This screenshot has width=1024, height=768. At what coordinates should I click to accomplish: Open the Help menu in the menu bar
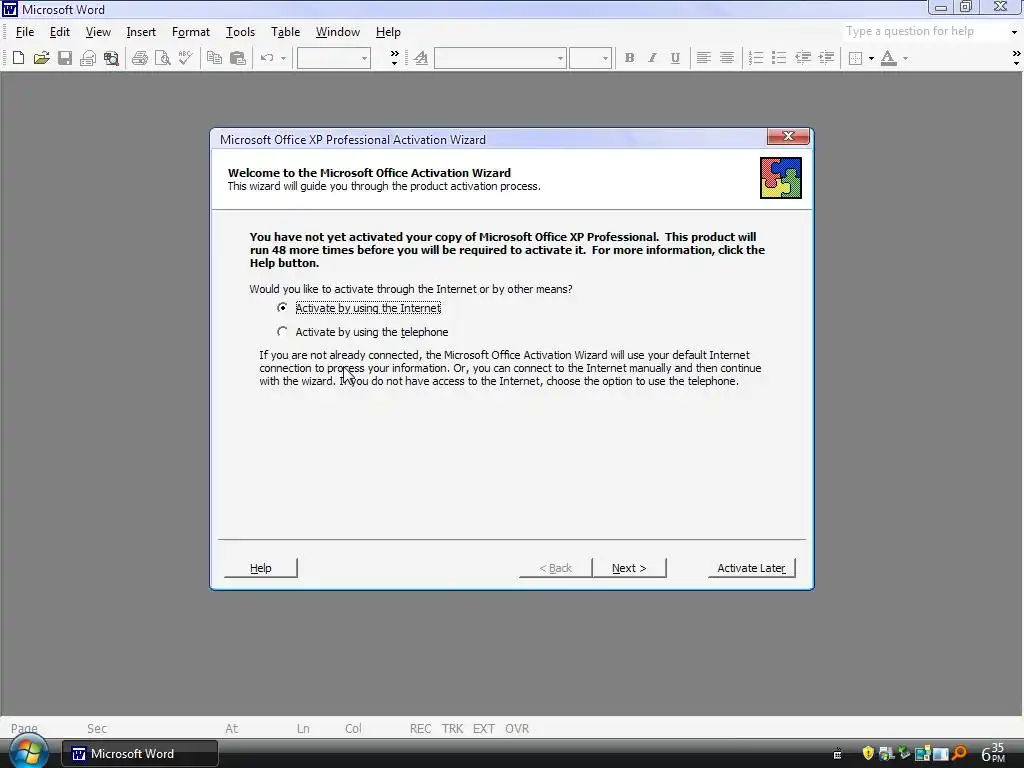(x=388, y=31)
